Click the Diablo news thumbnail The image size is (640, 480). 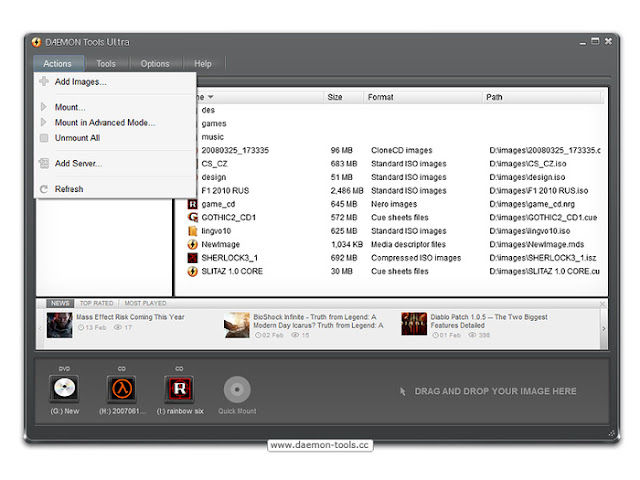click(414, 324)
